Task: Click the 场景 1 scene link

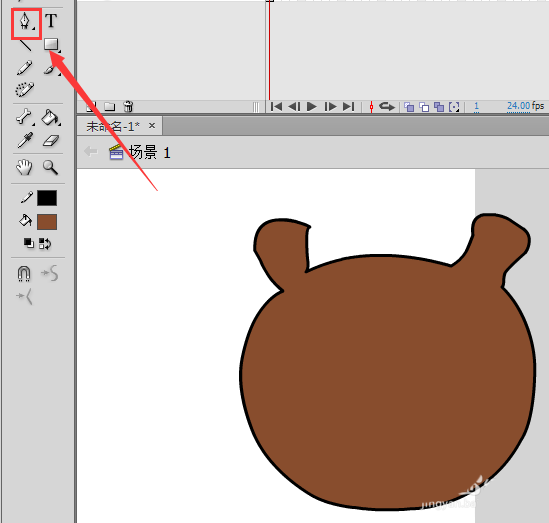Action: 150,153
